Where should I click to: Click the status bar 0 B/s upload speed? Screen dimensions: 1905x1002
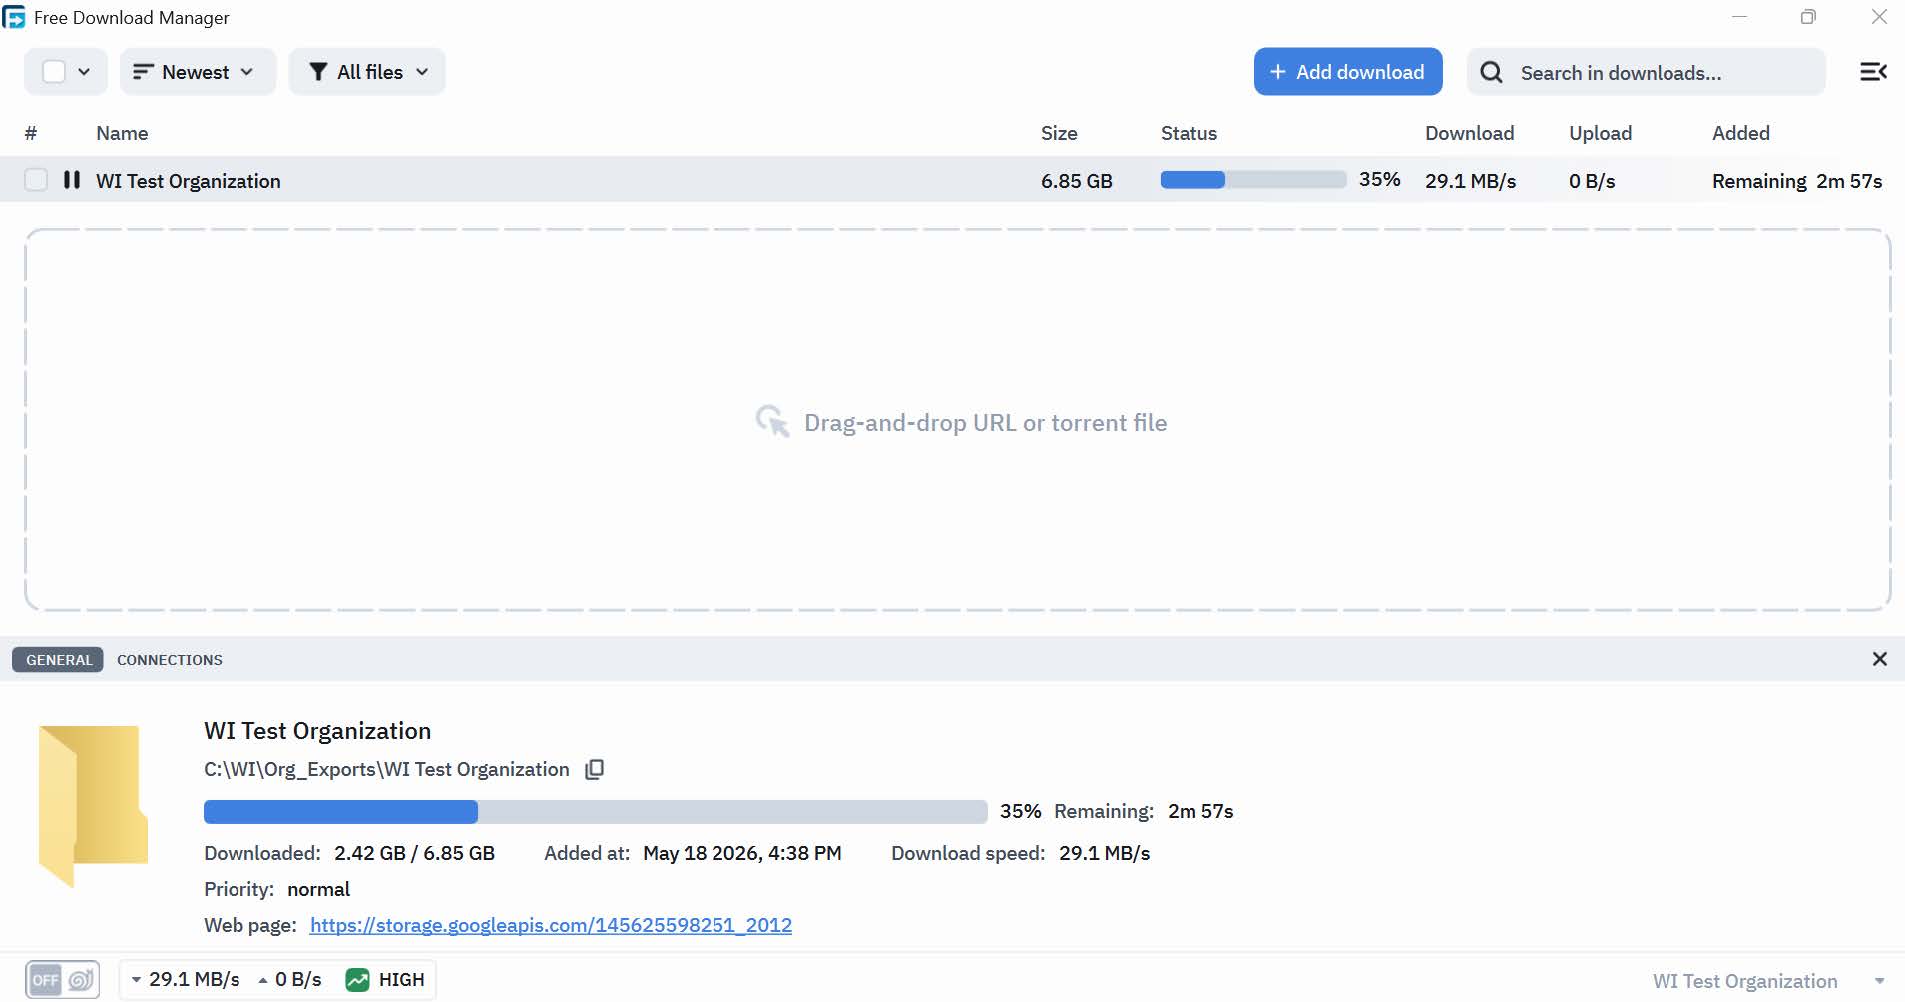point(290,979)
